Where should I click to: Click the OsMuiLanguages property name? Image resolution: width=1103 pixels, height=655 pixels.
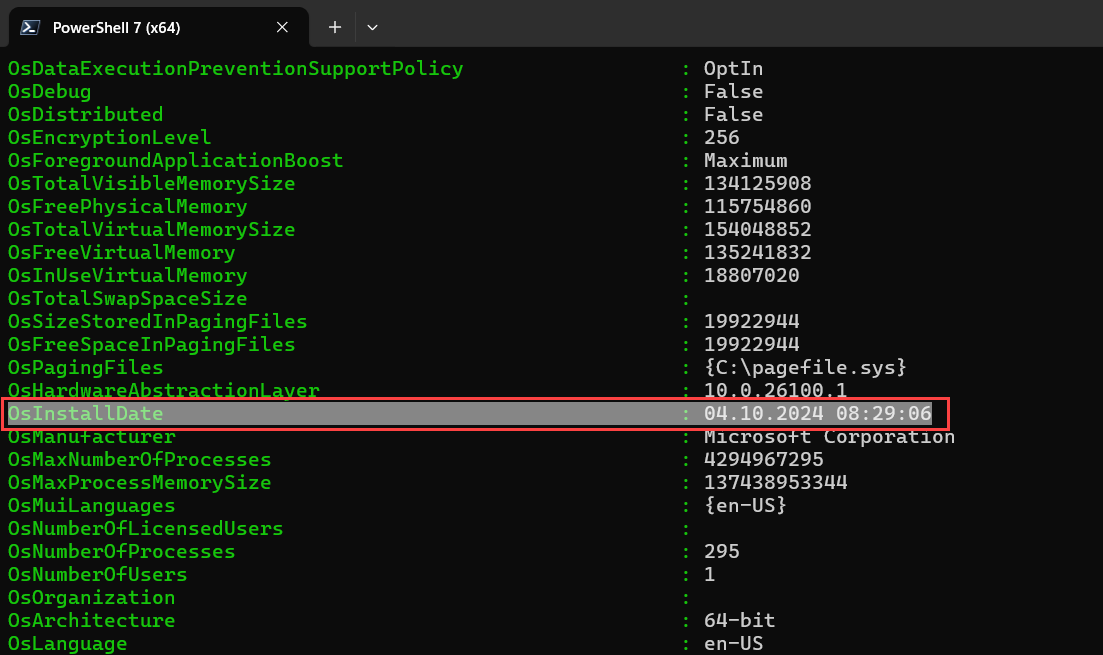tap(91, 506)
